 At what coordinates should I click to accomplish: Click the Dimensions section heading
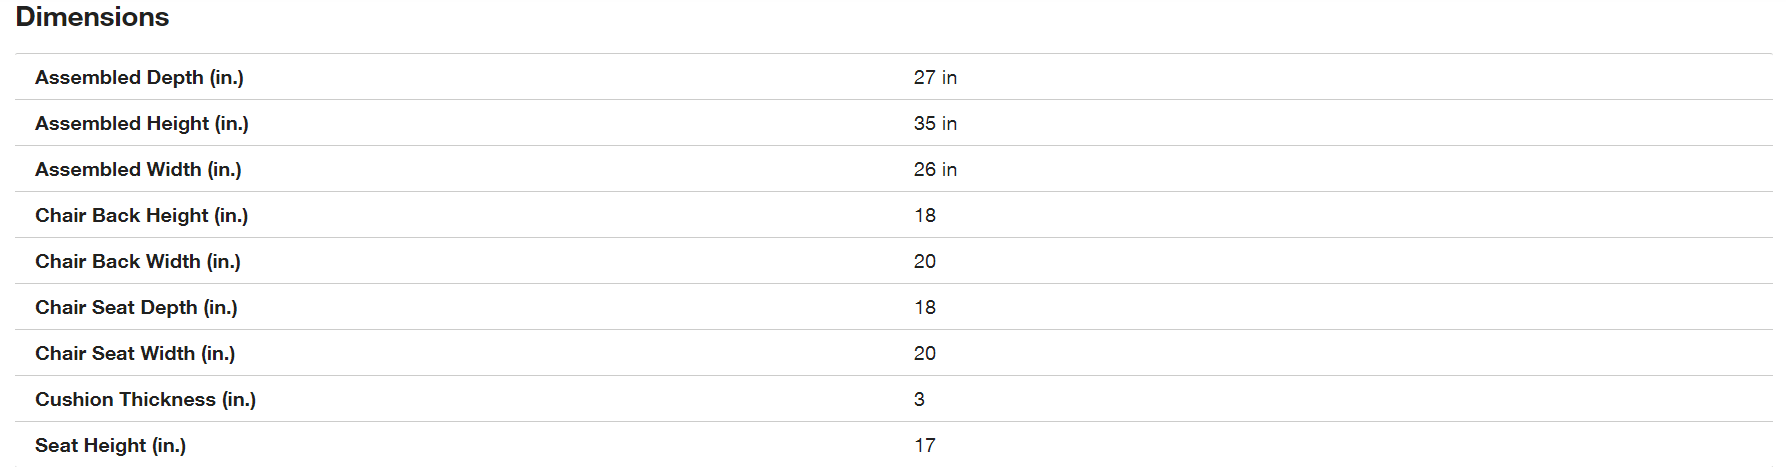click(92, 17)
